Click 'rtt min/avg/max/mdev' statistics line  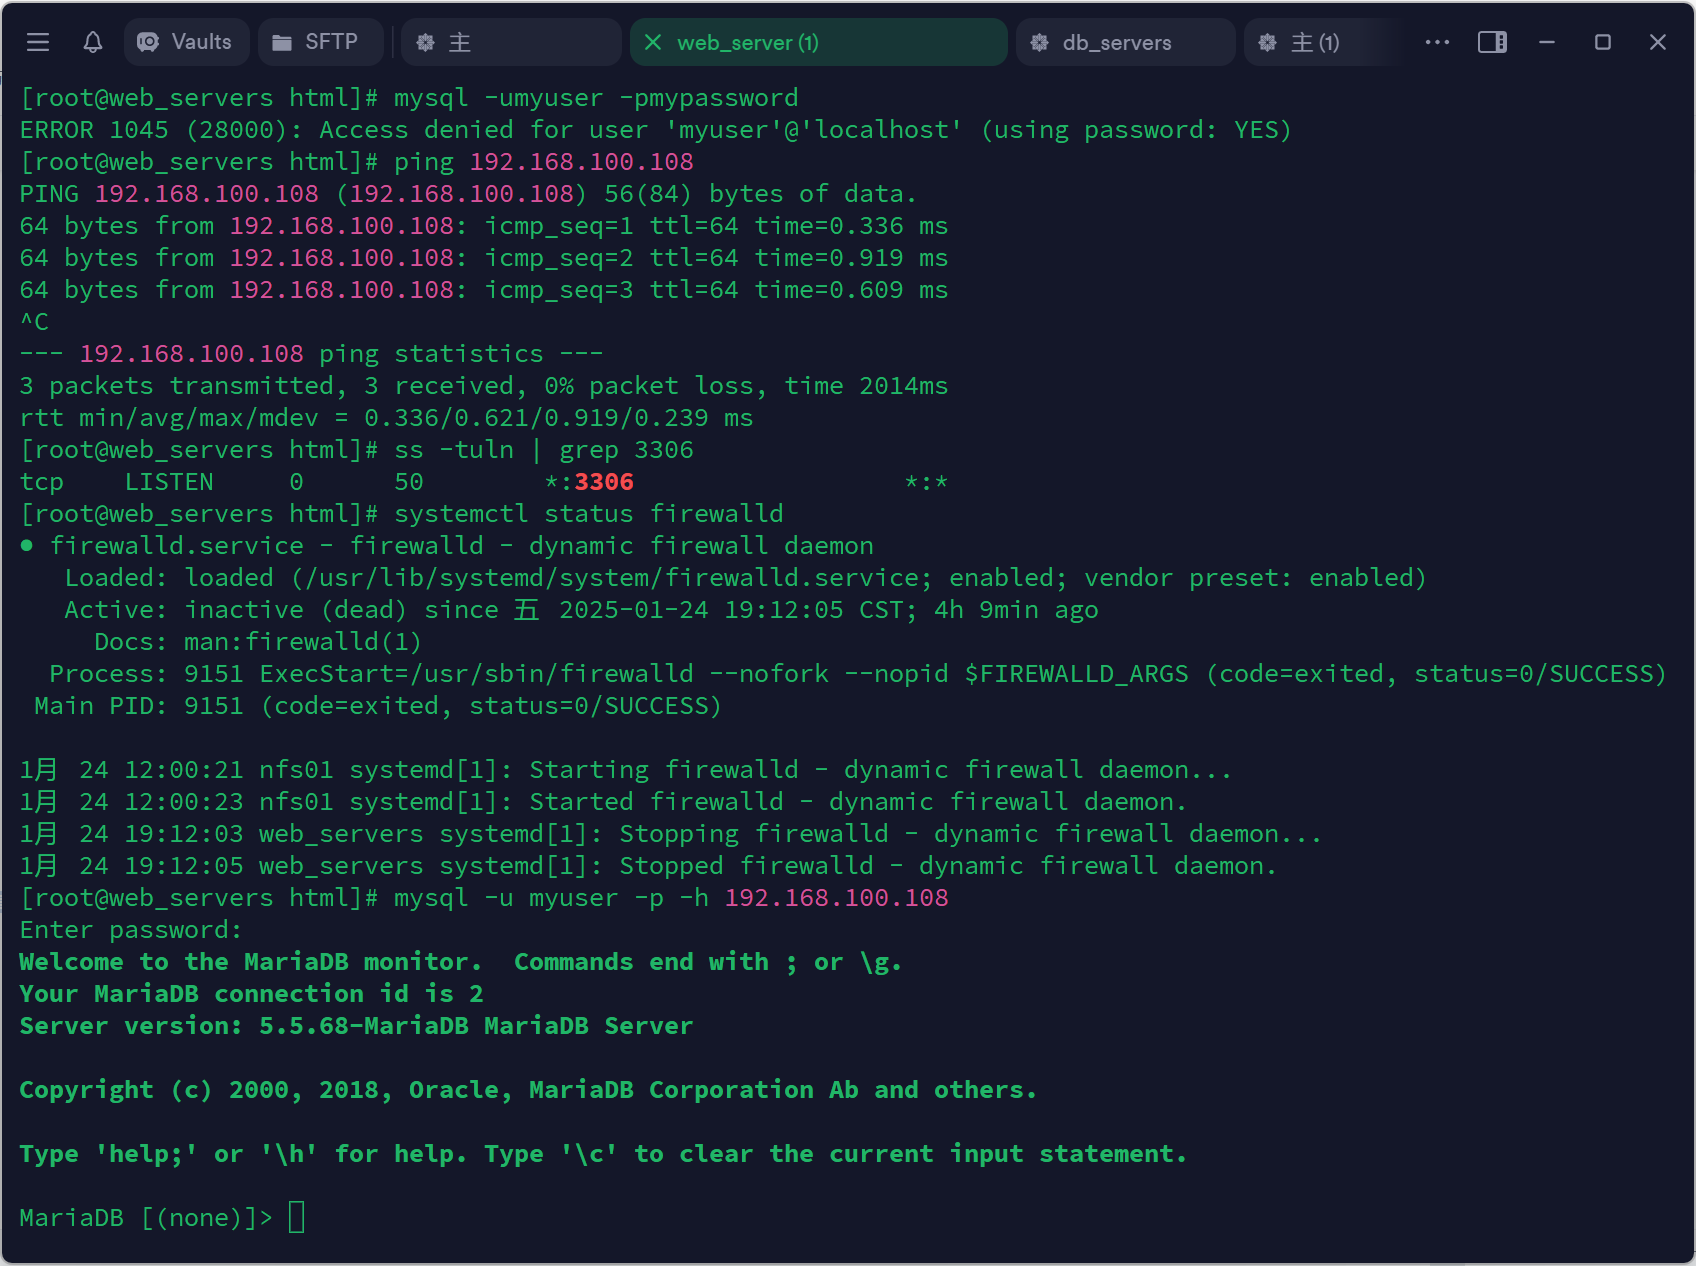pyautogui.click(x=387, y=418)
